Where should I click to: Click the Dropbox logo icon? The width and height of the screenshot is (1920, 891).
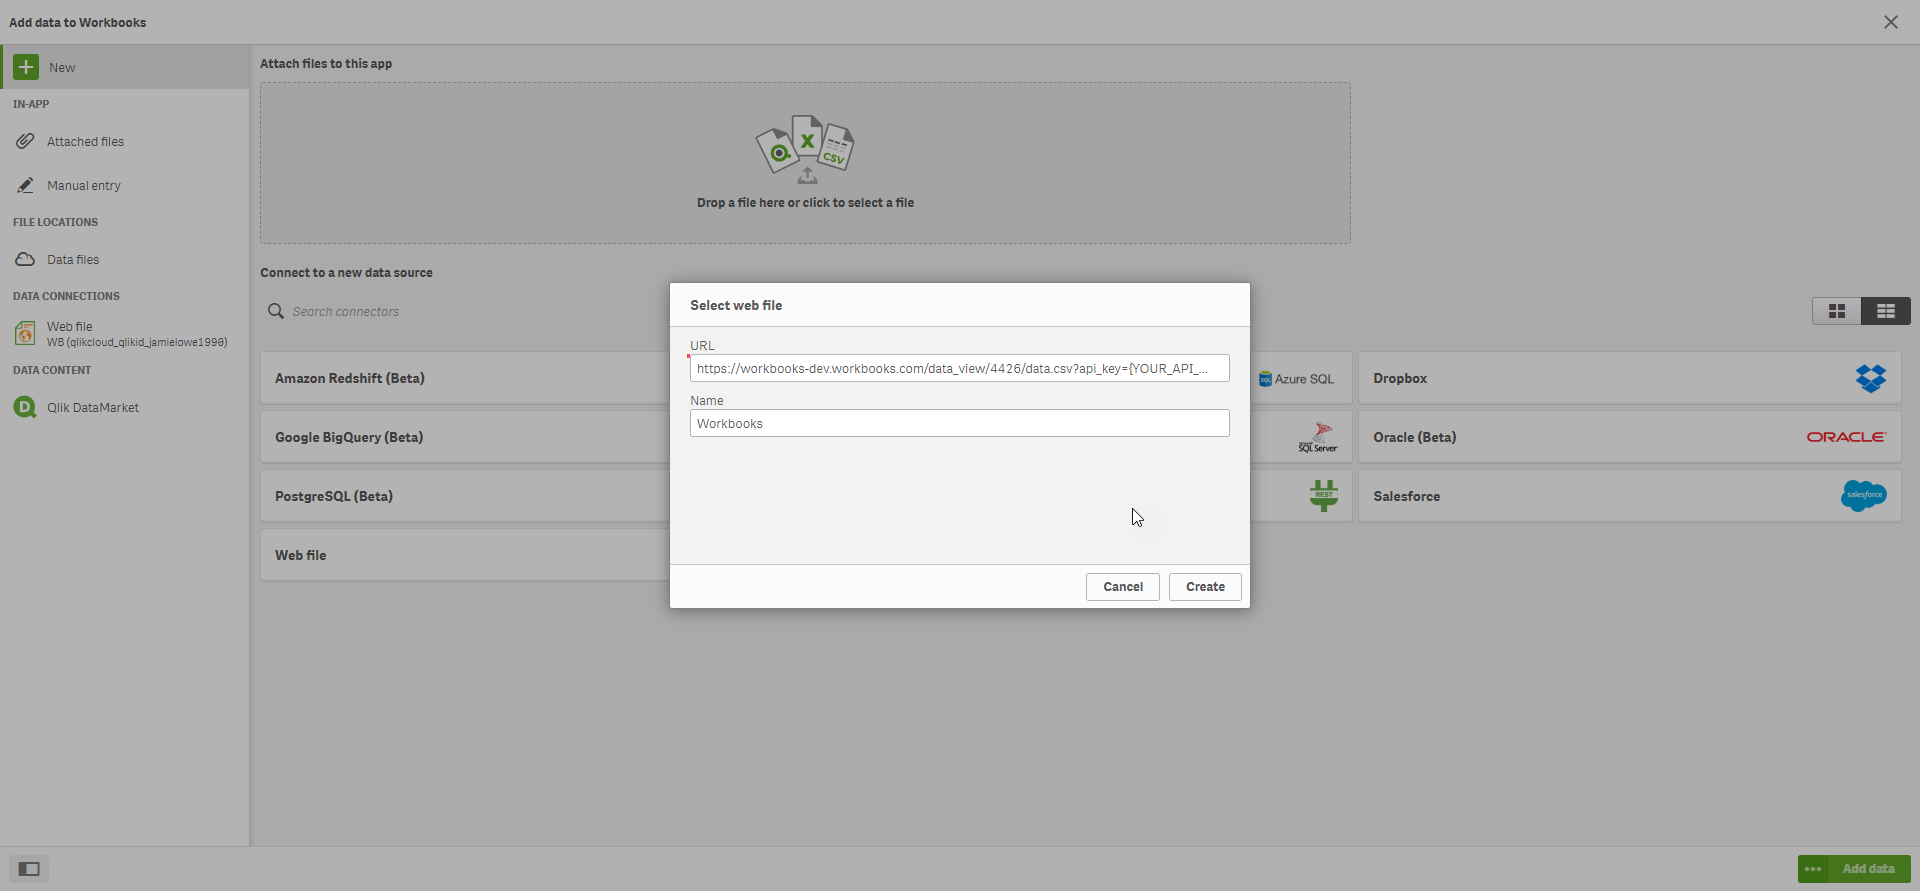[1870, 378]
